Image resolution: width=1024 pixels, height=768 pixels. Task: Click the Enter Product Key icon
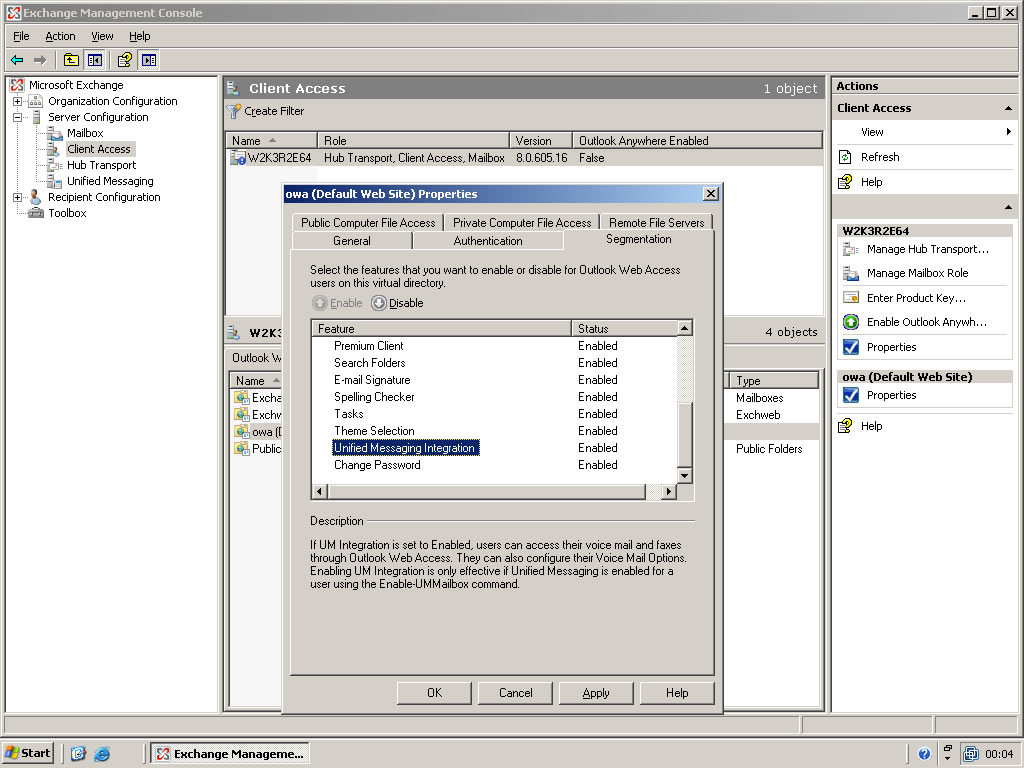[x=851, y=298]
